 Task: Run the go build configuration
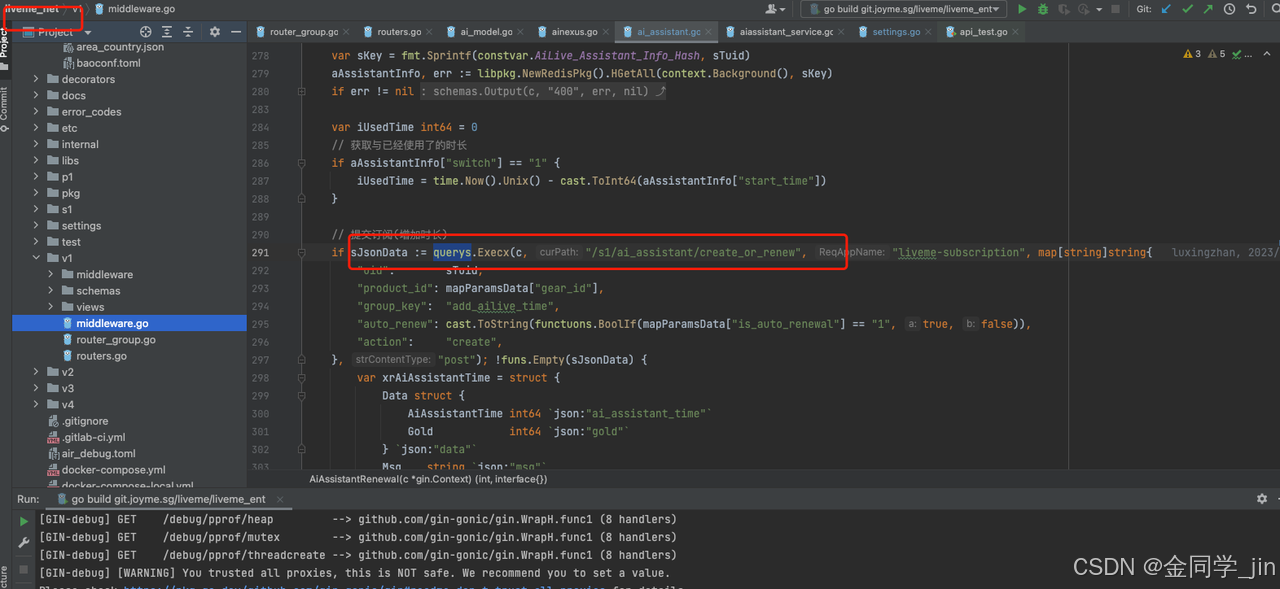(1022, 9)
